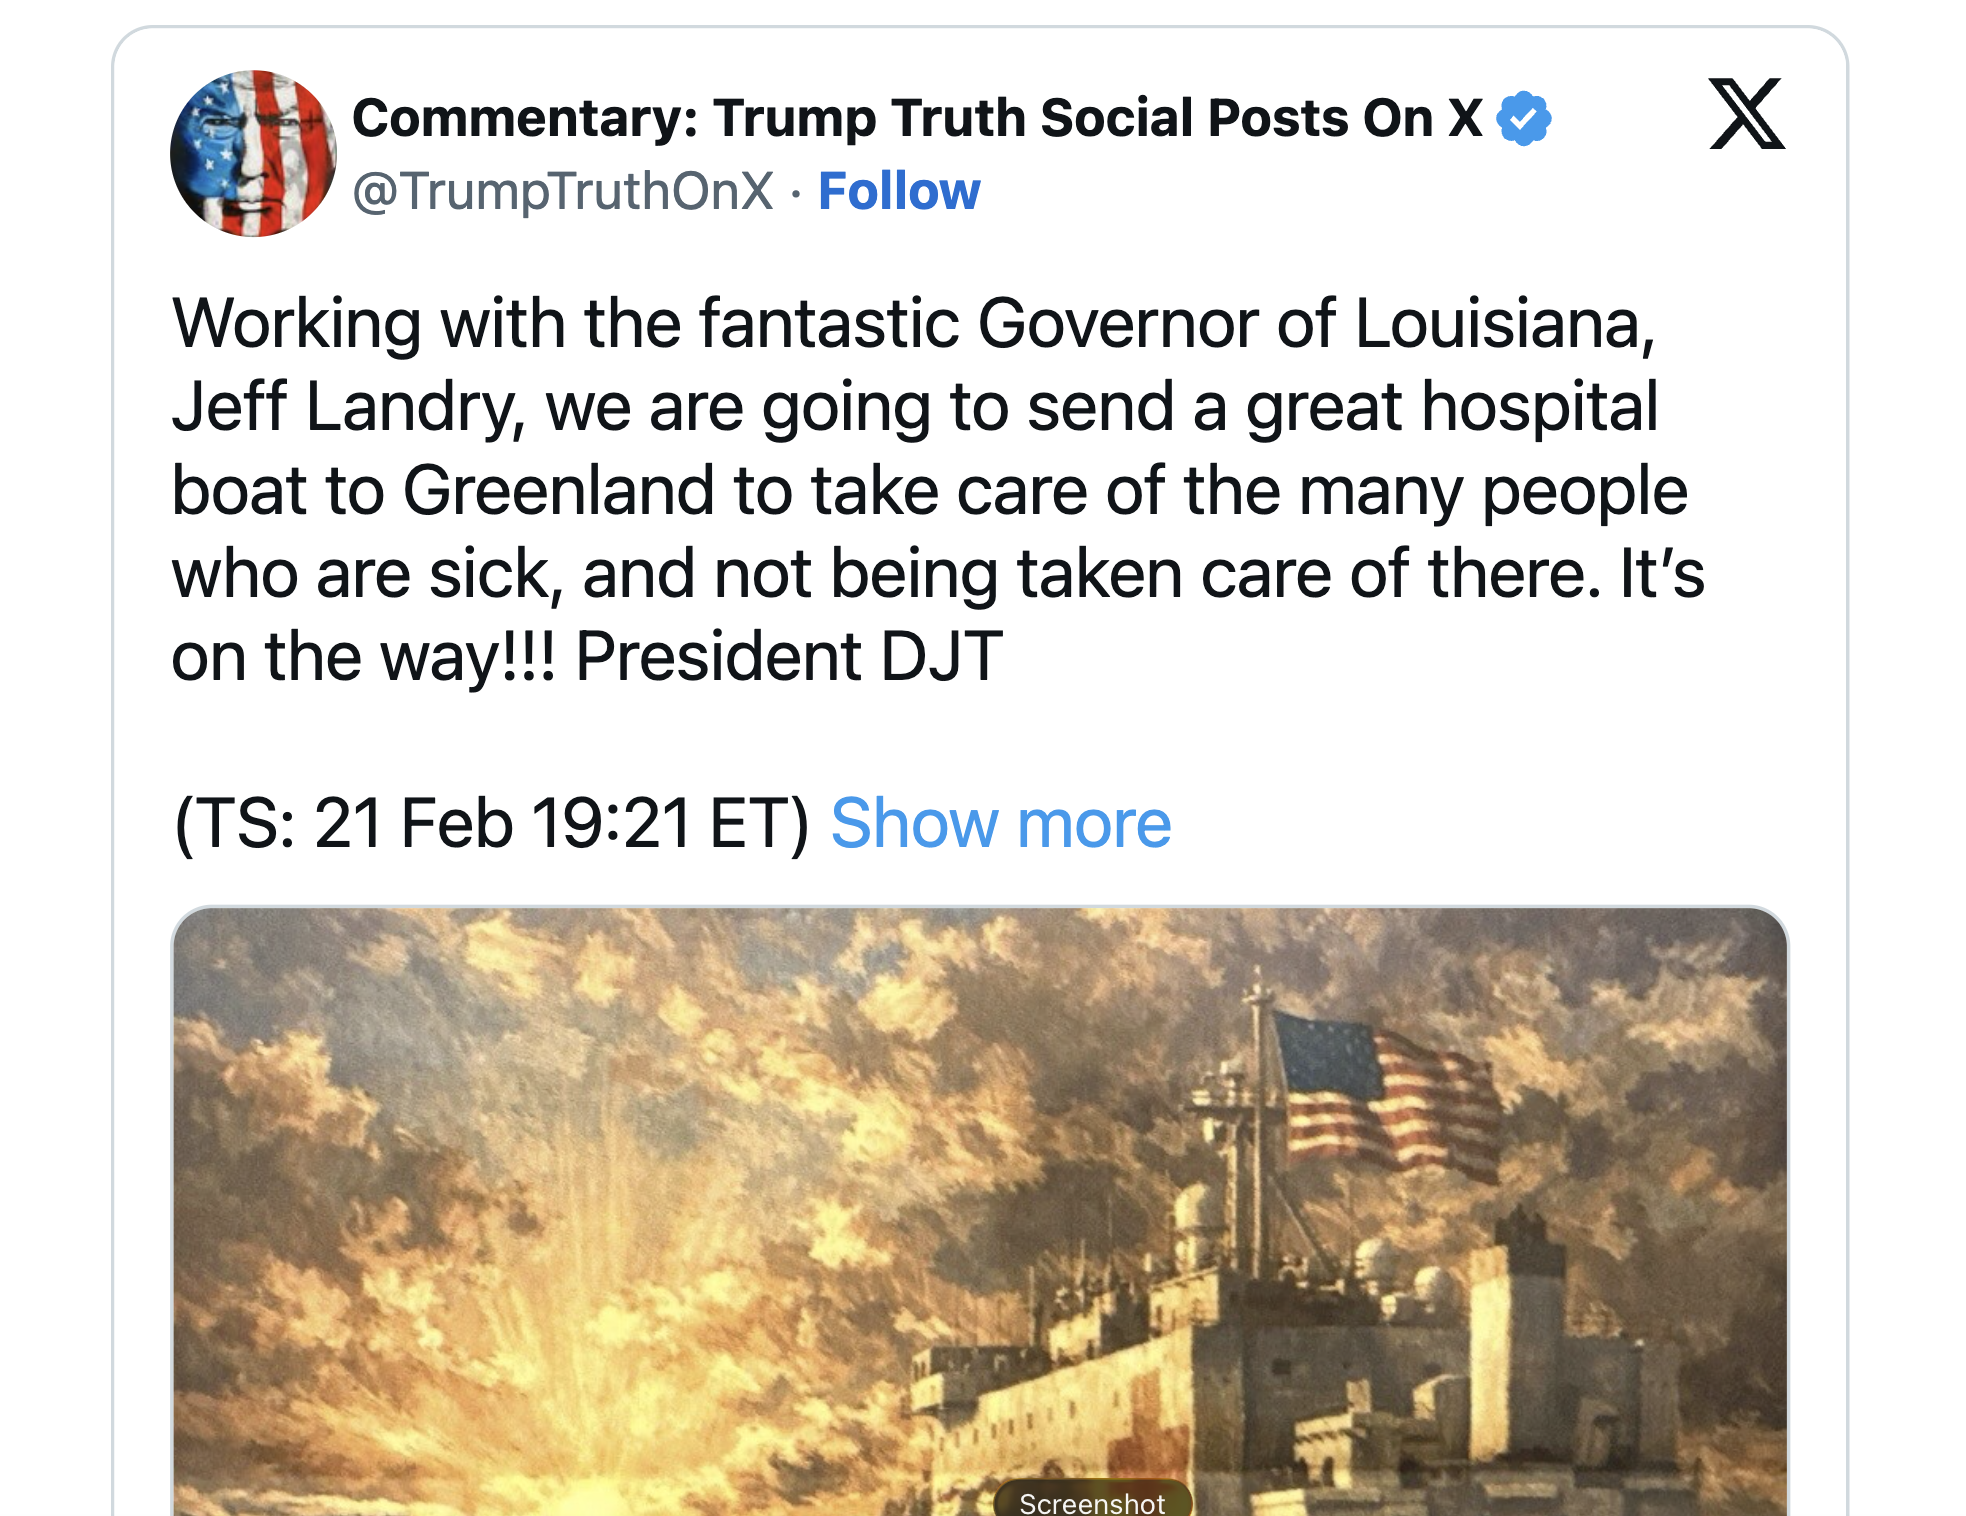Click the President DJT signature text

(788, 657)
